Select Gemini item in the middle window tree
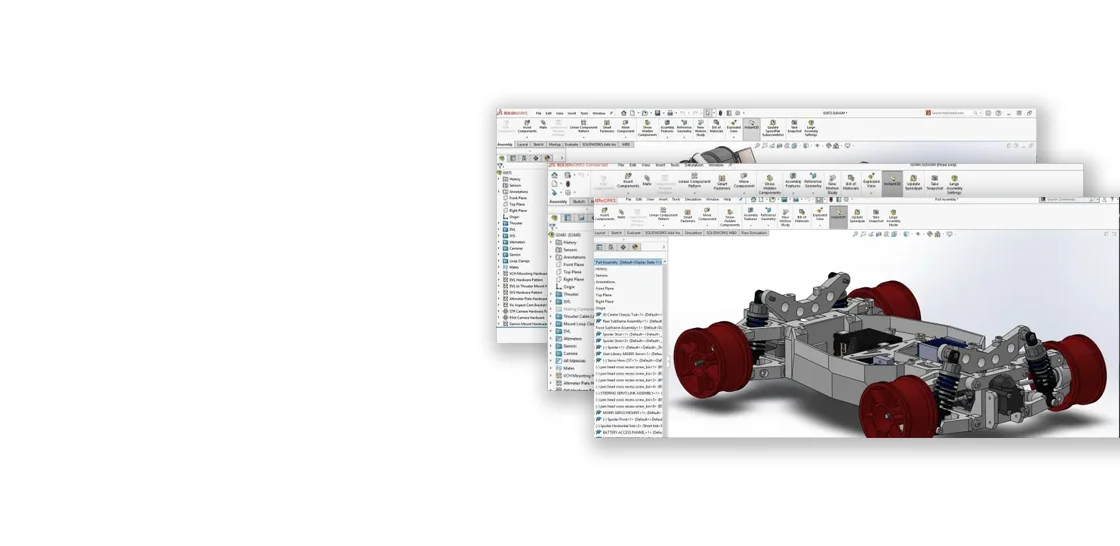The image size is (1120, 546). click(x=569, y=346)
